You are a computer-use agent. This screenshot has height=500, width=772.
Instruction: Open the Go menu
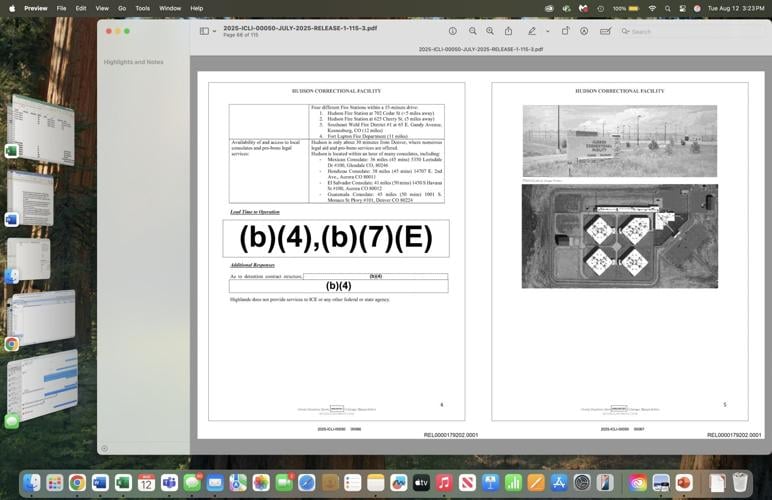[122, 8]
